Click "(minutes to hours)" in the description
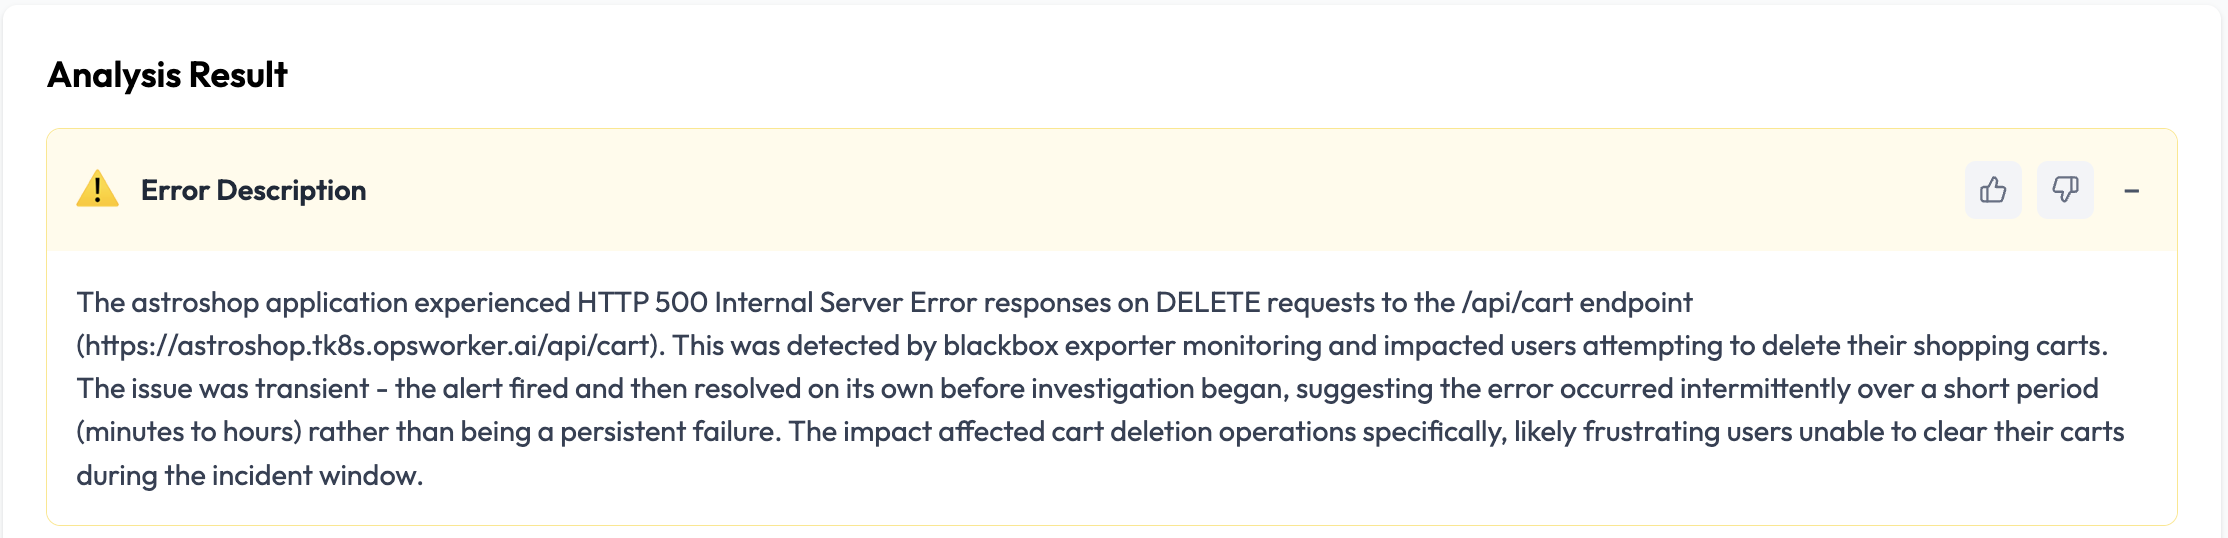 pyautogui.click(x=188, y=432)
